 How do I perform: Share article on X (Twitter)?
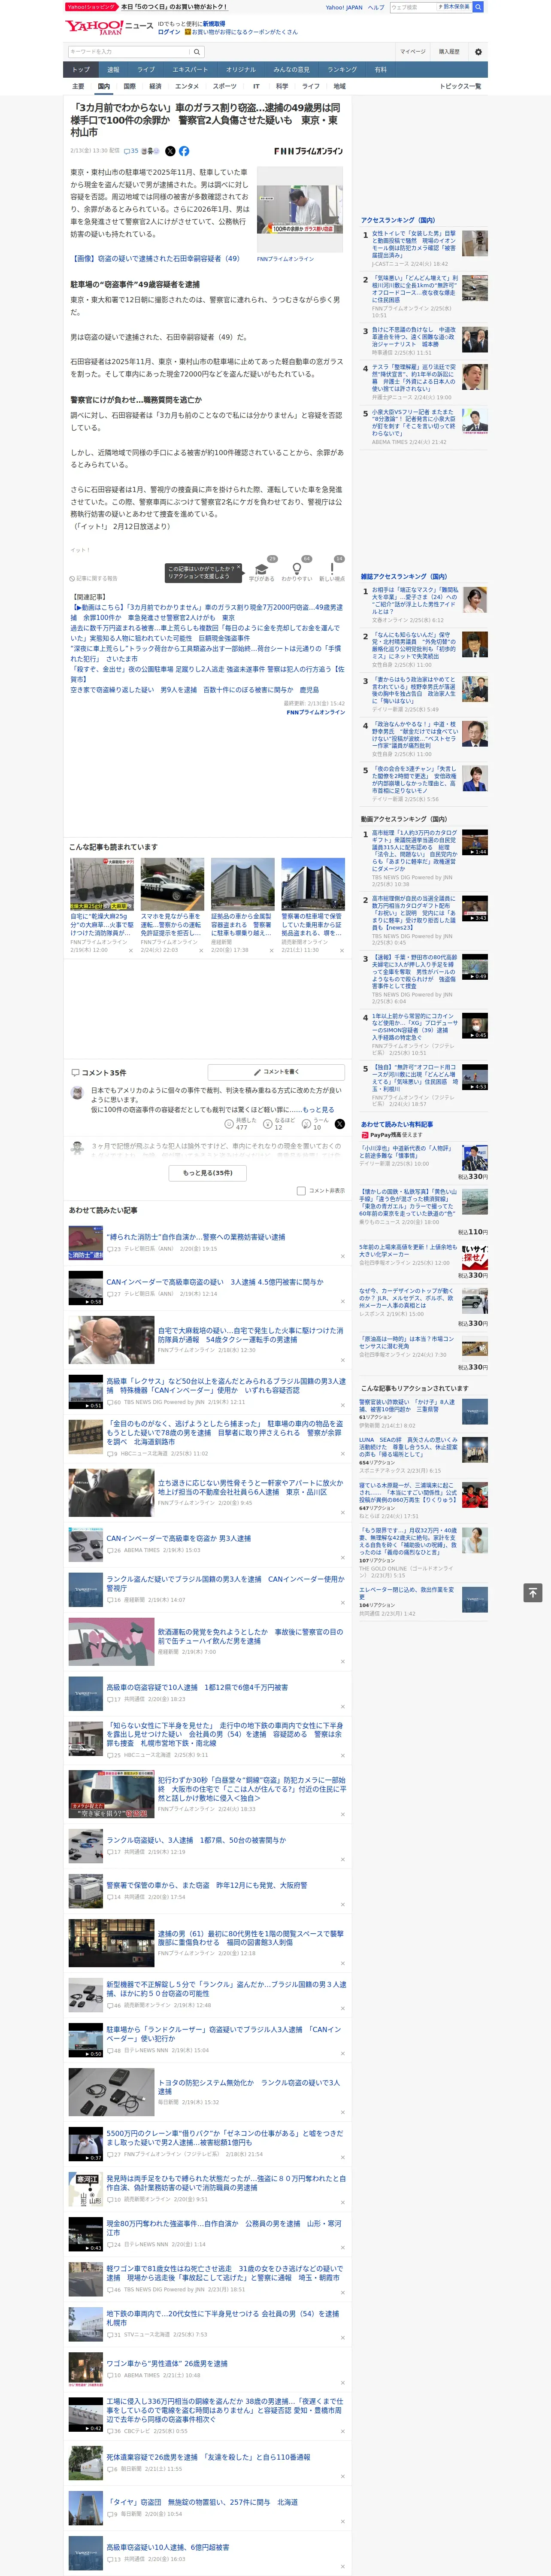pos(170,151)
